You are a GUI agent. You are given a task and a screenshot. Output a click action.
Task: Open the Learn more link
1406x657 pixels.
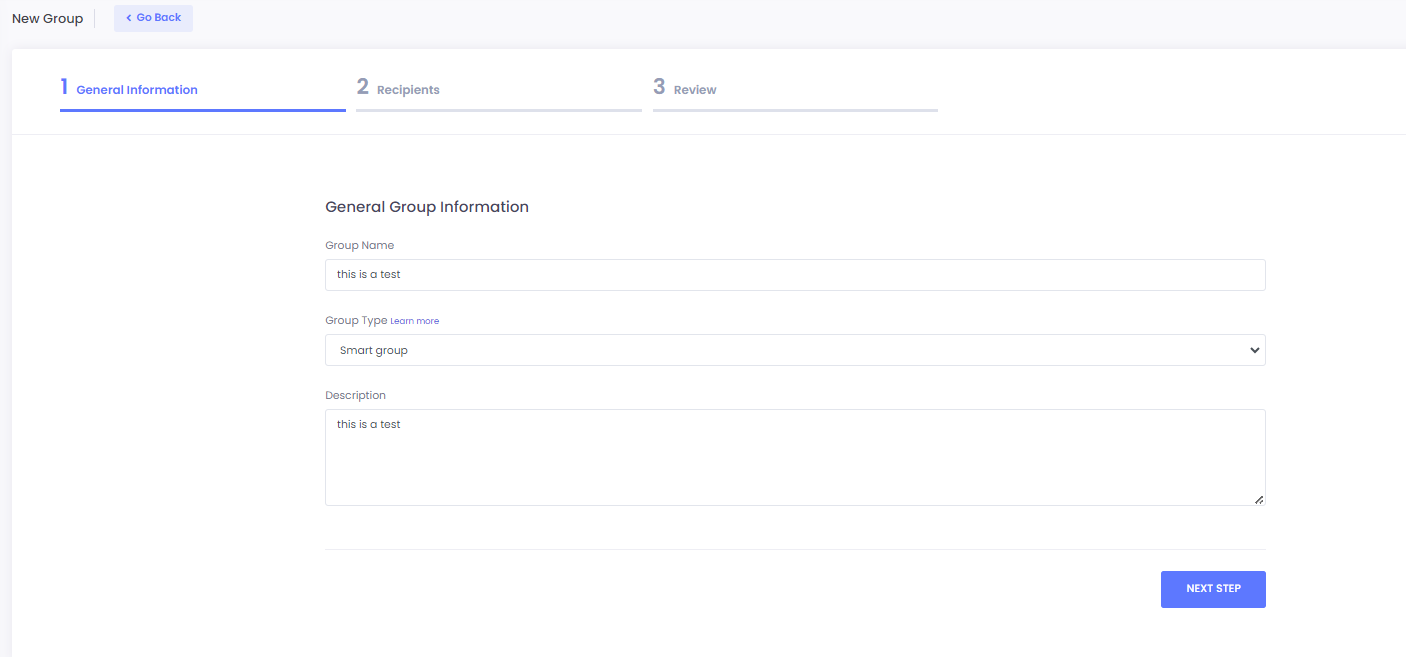(x=414, y=321)
